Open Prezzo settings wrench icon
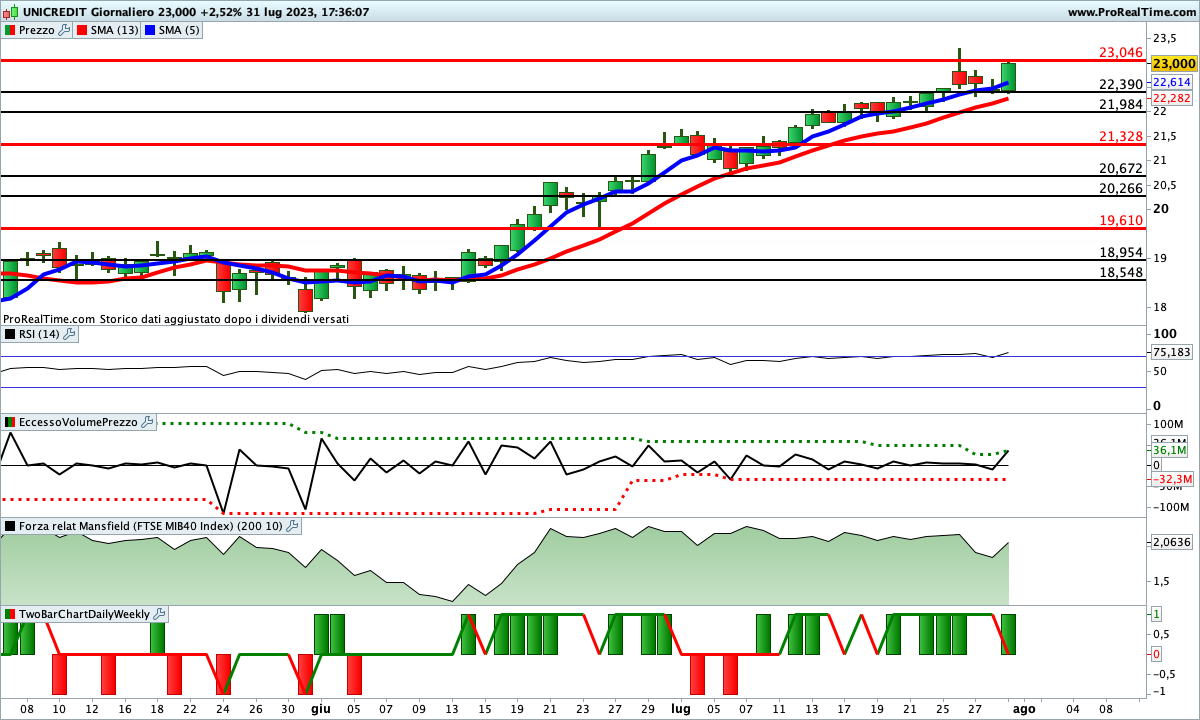Viewport: 1200px width, 720px height. tap(65, 30)
